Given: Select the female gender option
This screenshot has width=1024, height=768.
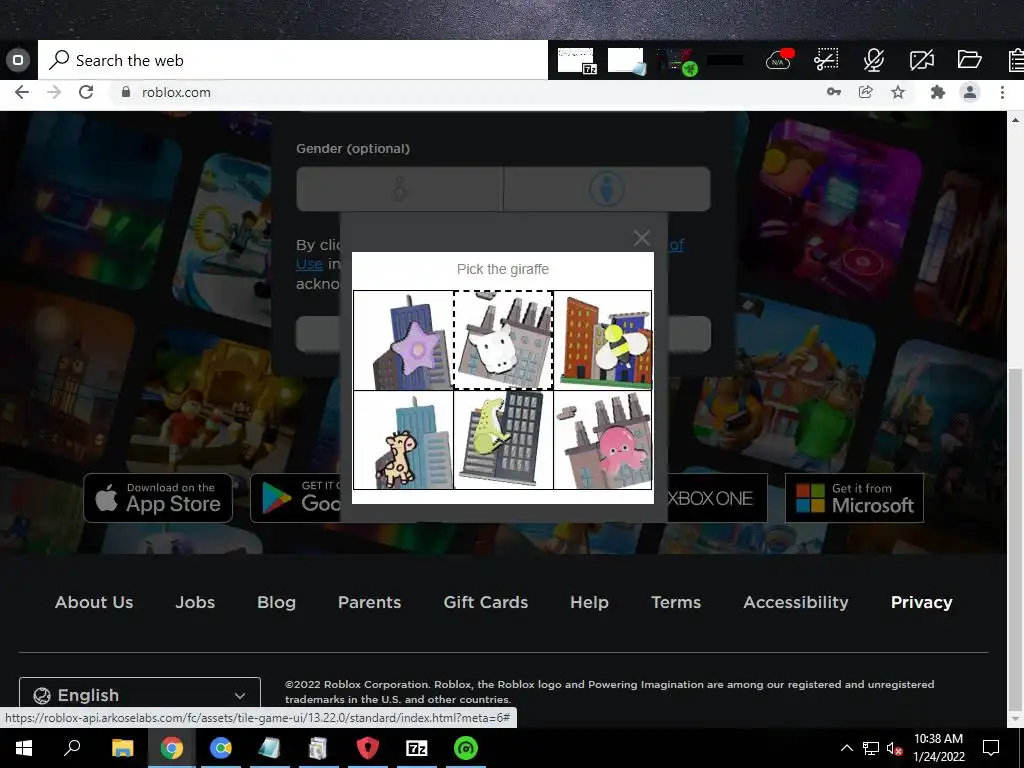Looking at the screenshot, I should click(x=400, y=189).
